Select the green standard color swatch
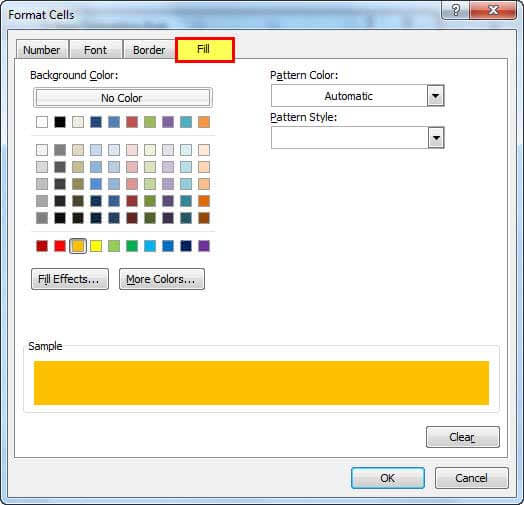The height and width of the screenshot is (505, 524). [132, 246]
